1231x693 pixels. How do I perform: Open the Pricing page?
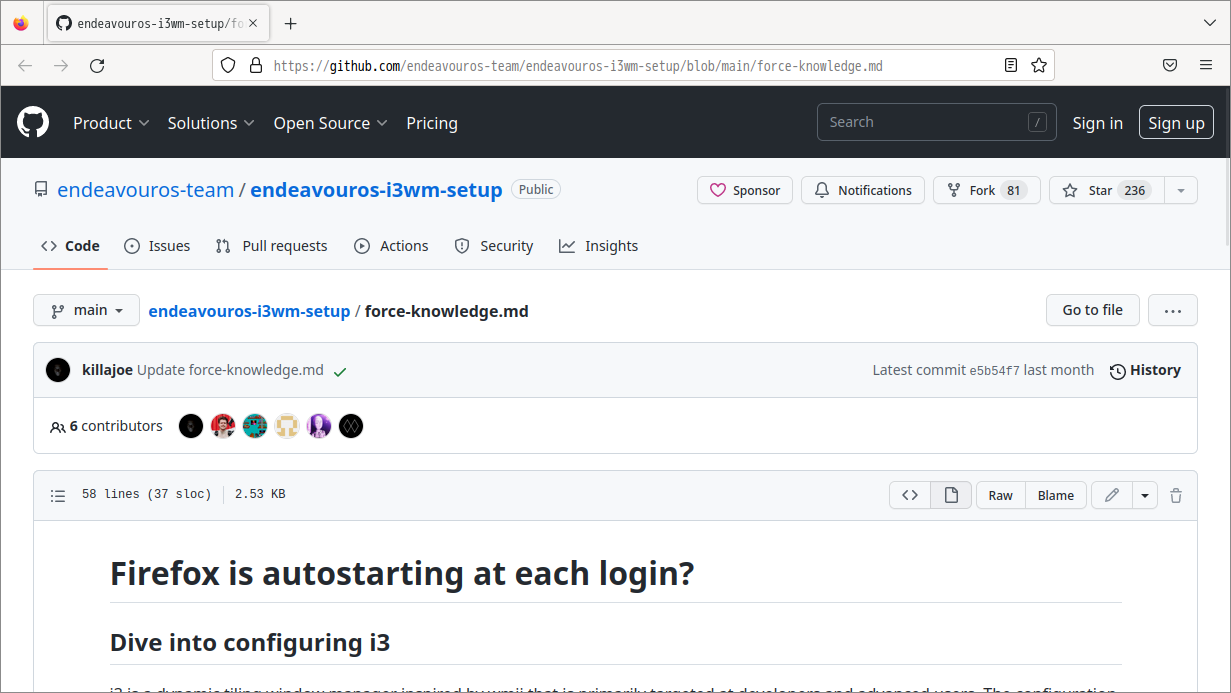pyautogui.click(x=432, y=123)
